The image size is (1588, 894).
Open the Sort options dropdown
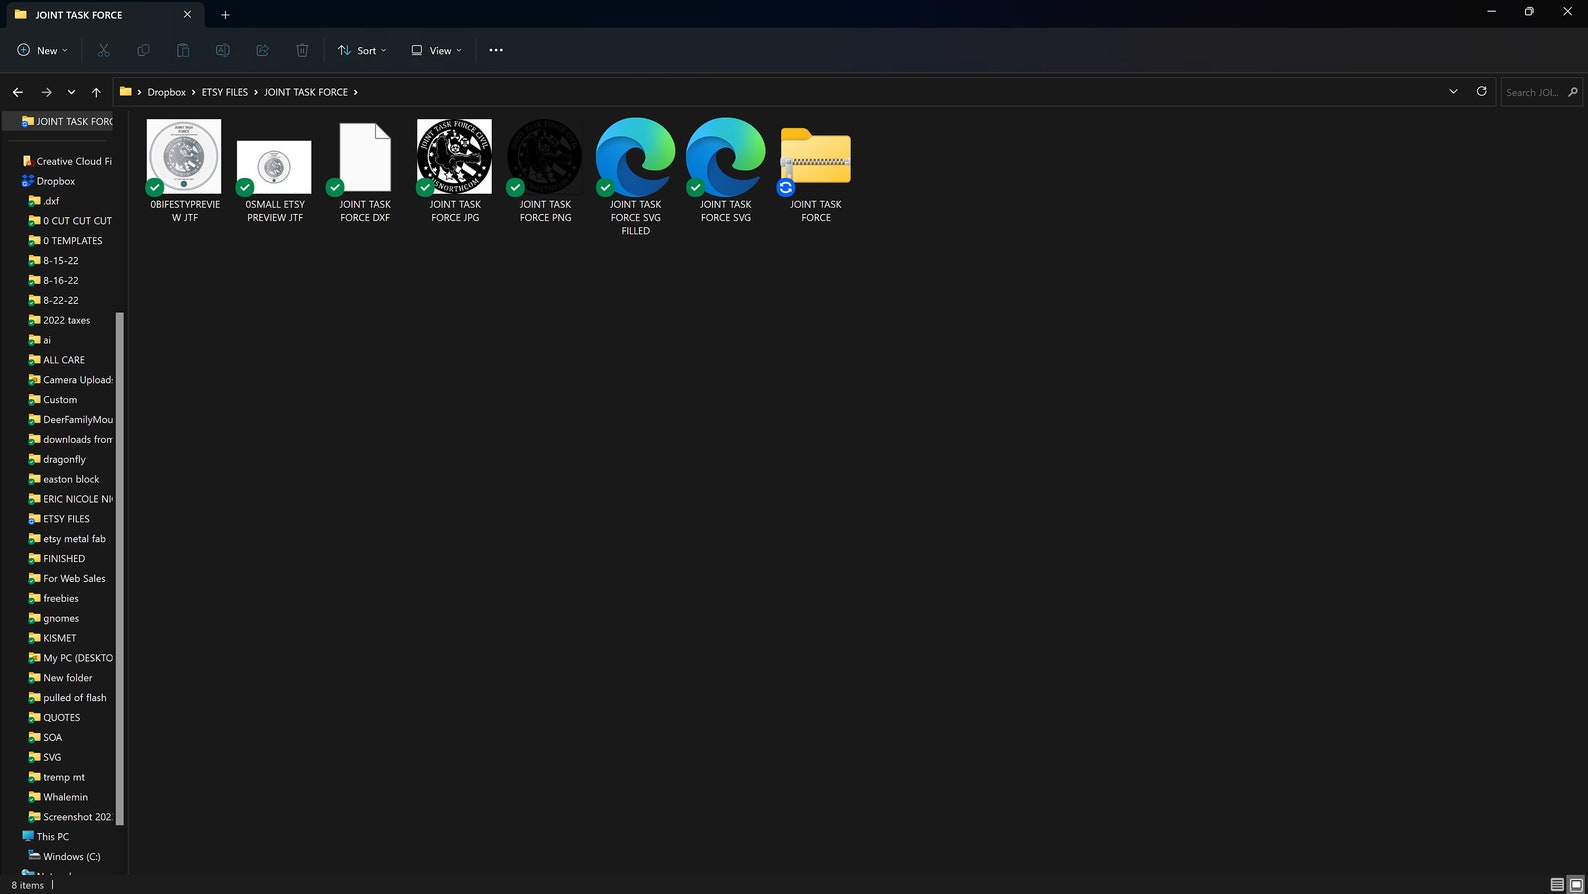tap(362, 50)
